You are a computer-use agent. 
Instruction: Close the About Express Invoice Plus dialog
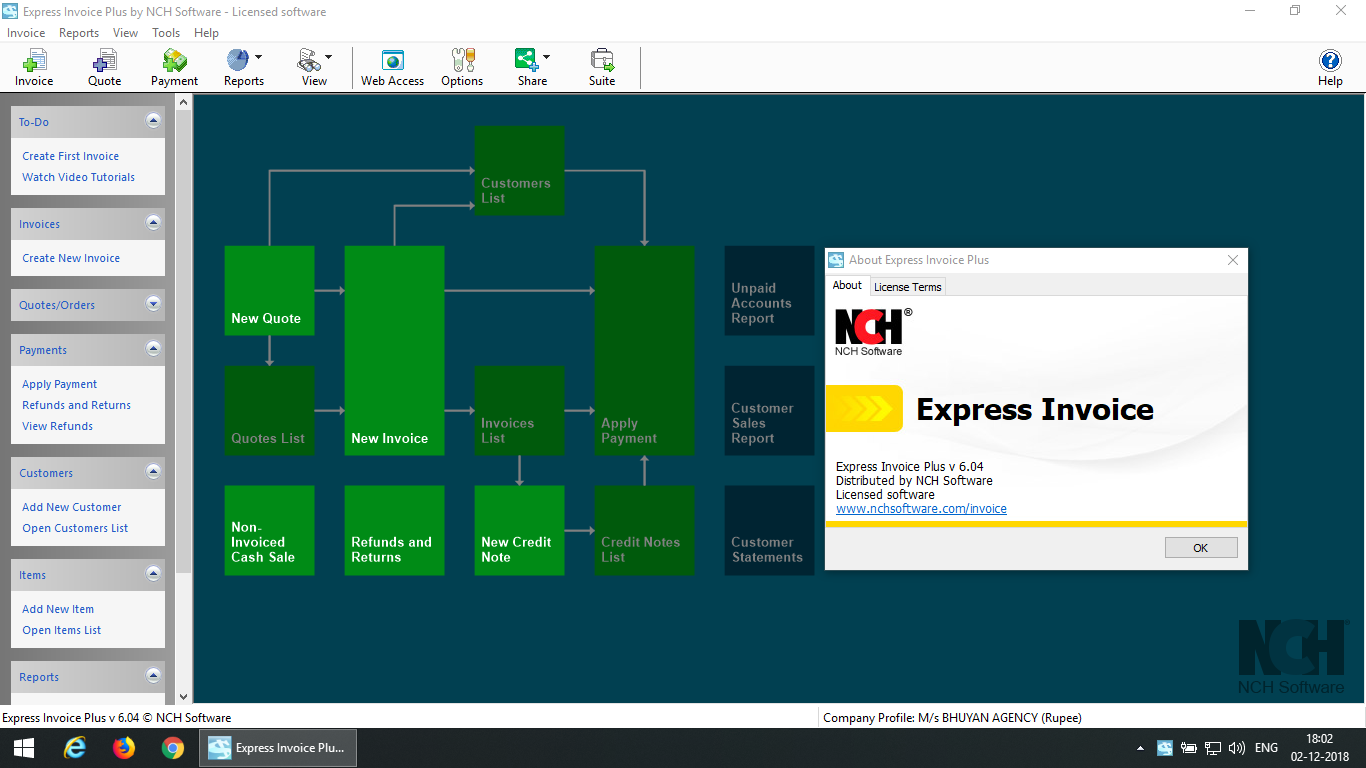(1233, 260)
